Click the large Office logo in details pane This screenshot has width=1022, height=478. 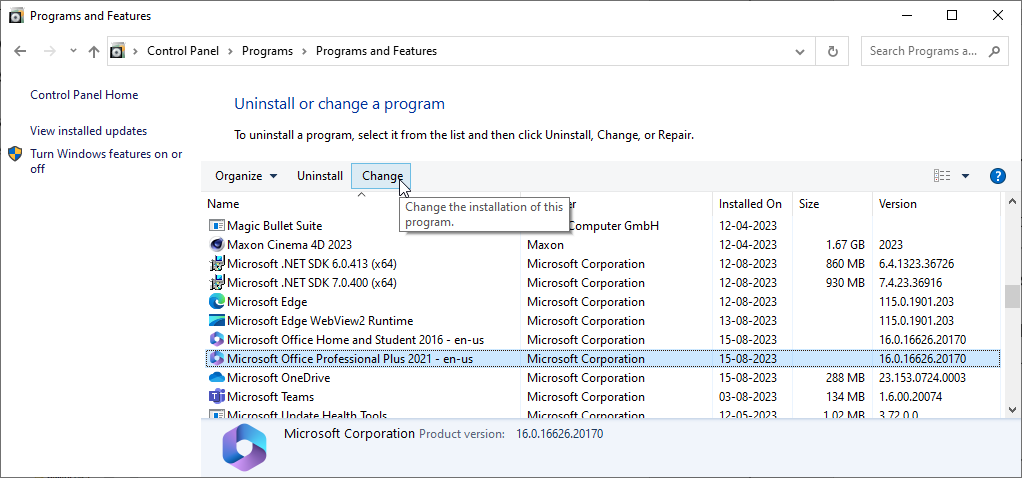coord(244,447)
